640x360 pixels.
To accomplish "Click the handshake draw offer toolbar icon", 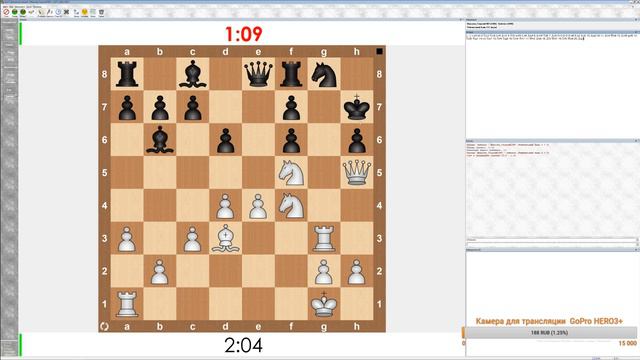I will coord(31,12).
